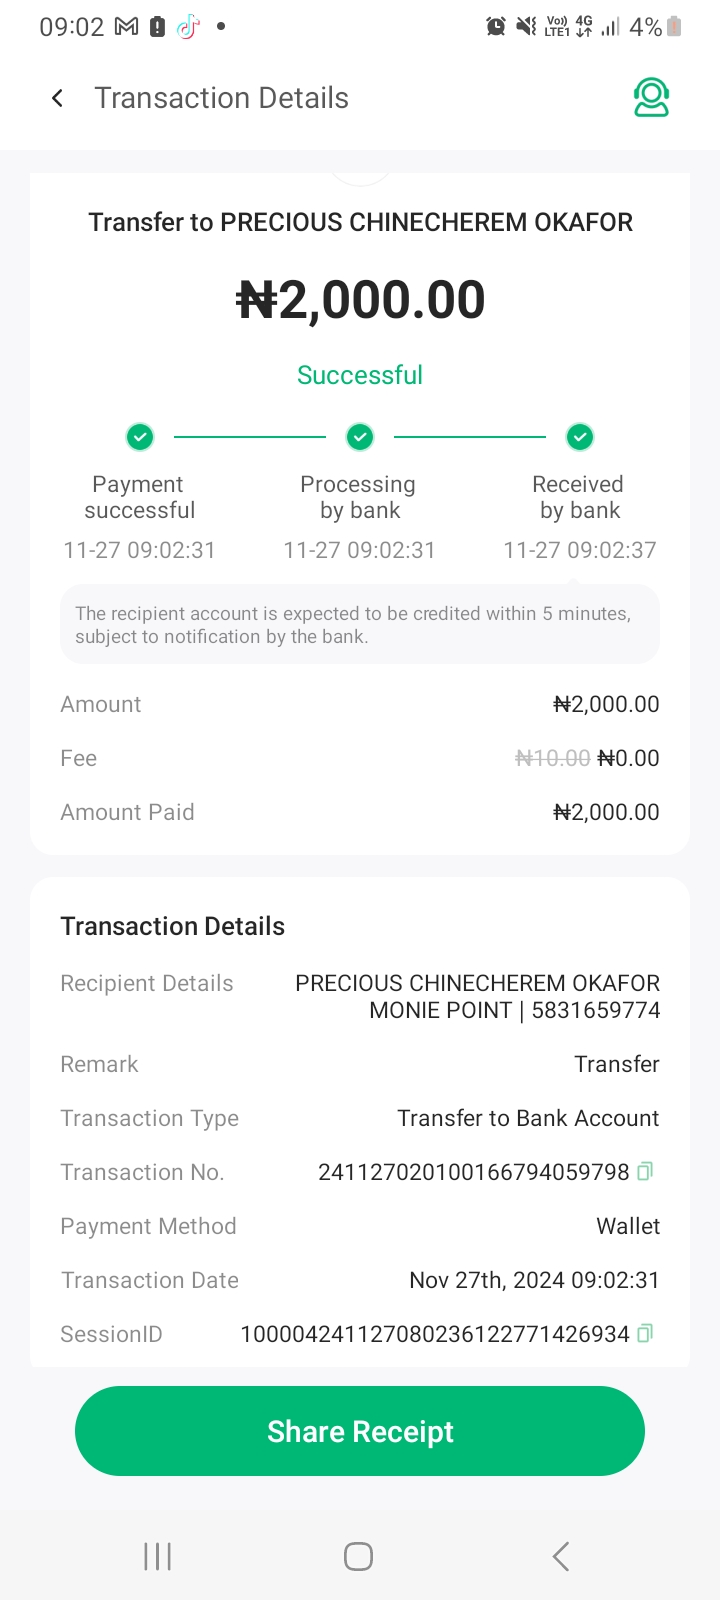Tap the Processing by bank checkmark

pos(360,437)
